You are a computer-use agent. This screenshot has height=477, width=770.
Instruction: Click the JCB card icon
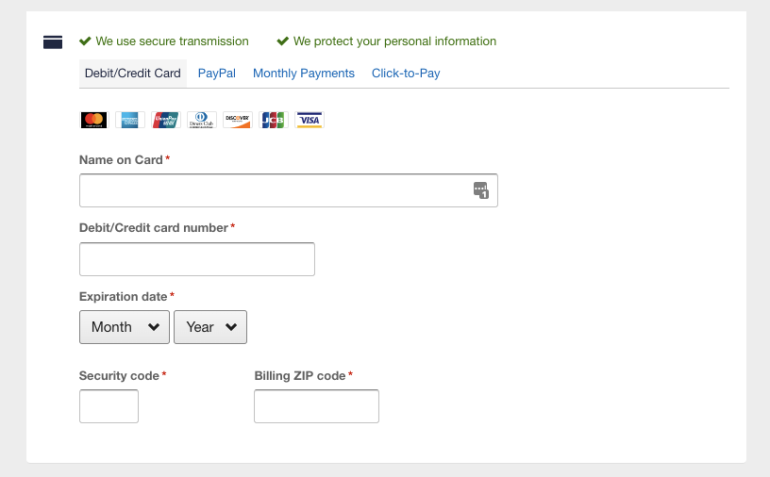point(273,120)
